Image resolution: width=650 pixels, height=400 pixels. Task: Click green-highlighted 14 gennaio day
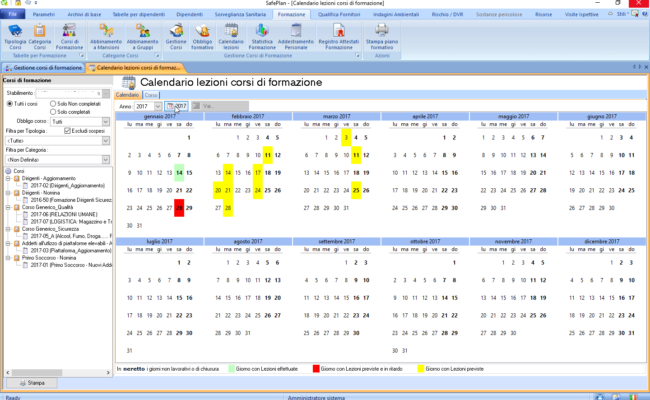[x=179, y=173]
